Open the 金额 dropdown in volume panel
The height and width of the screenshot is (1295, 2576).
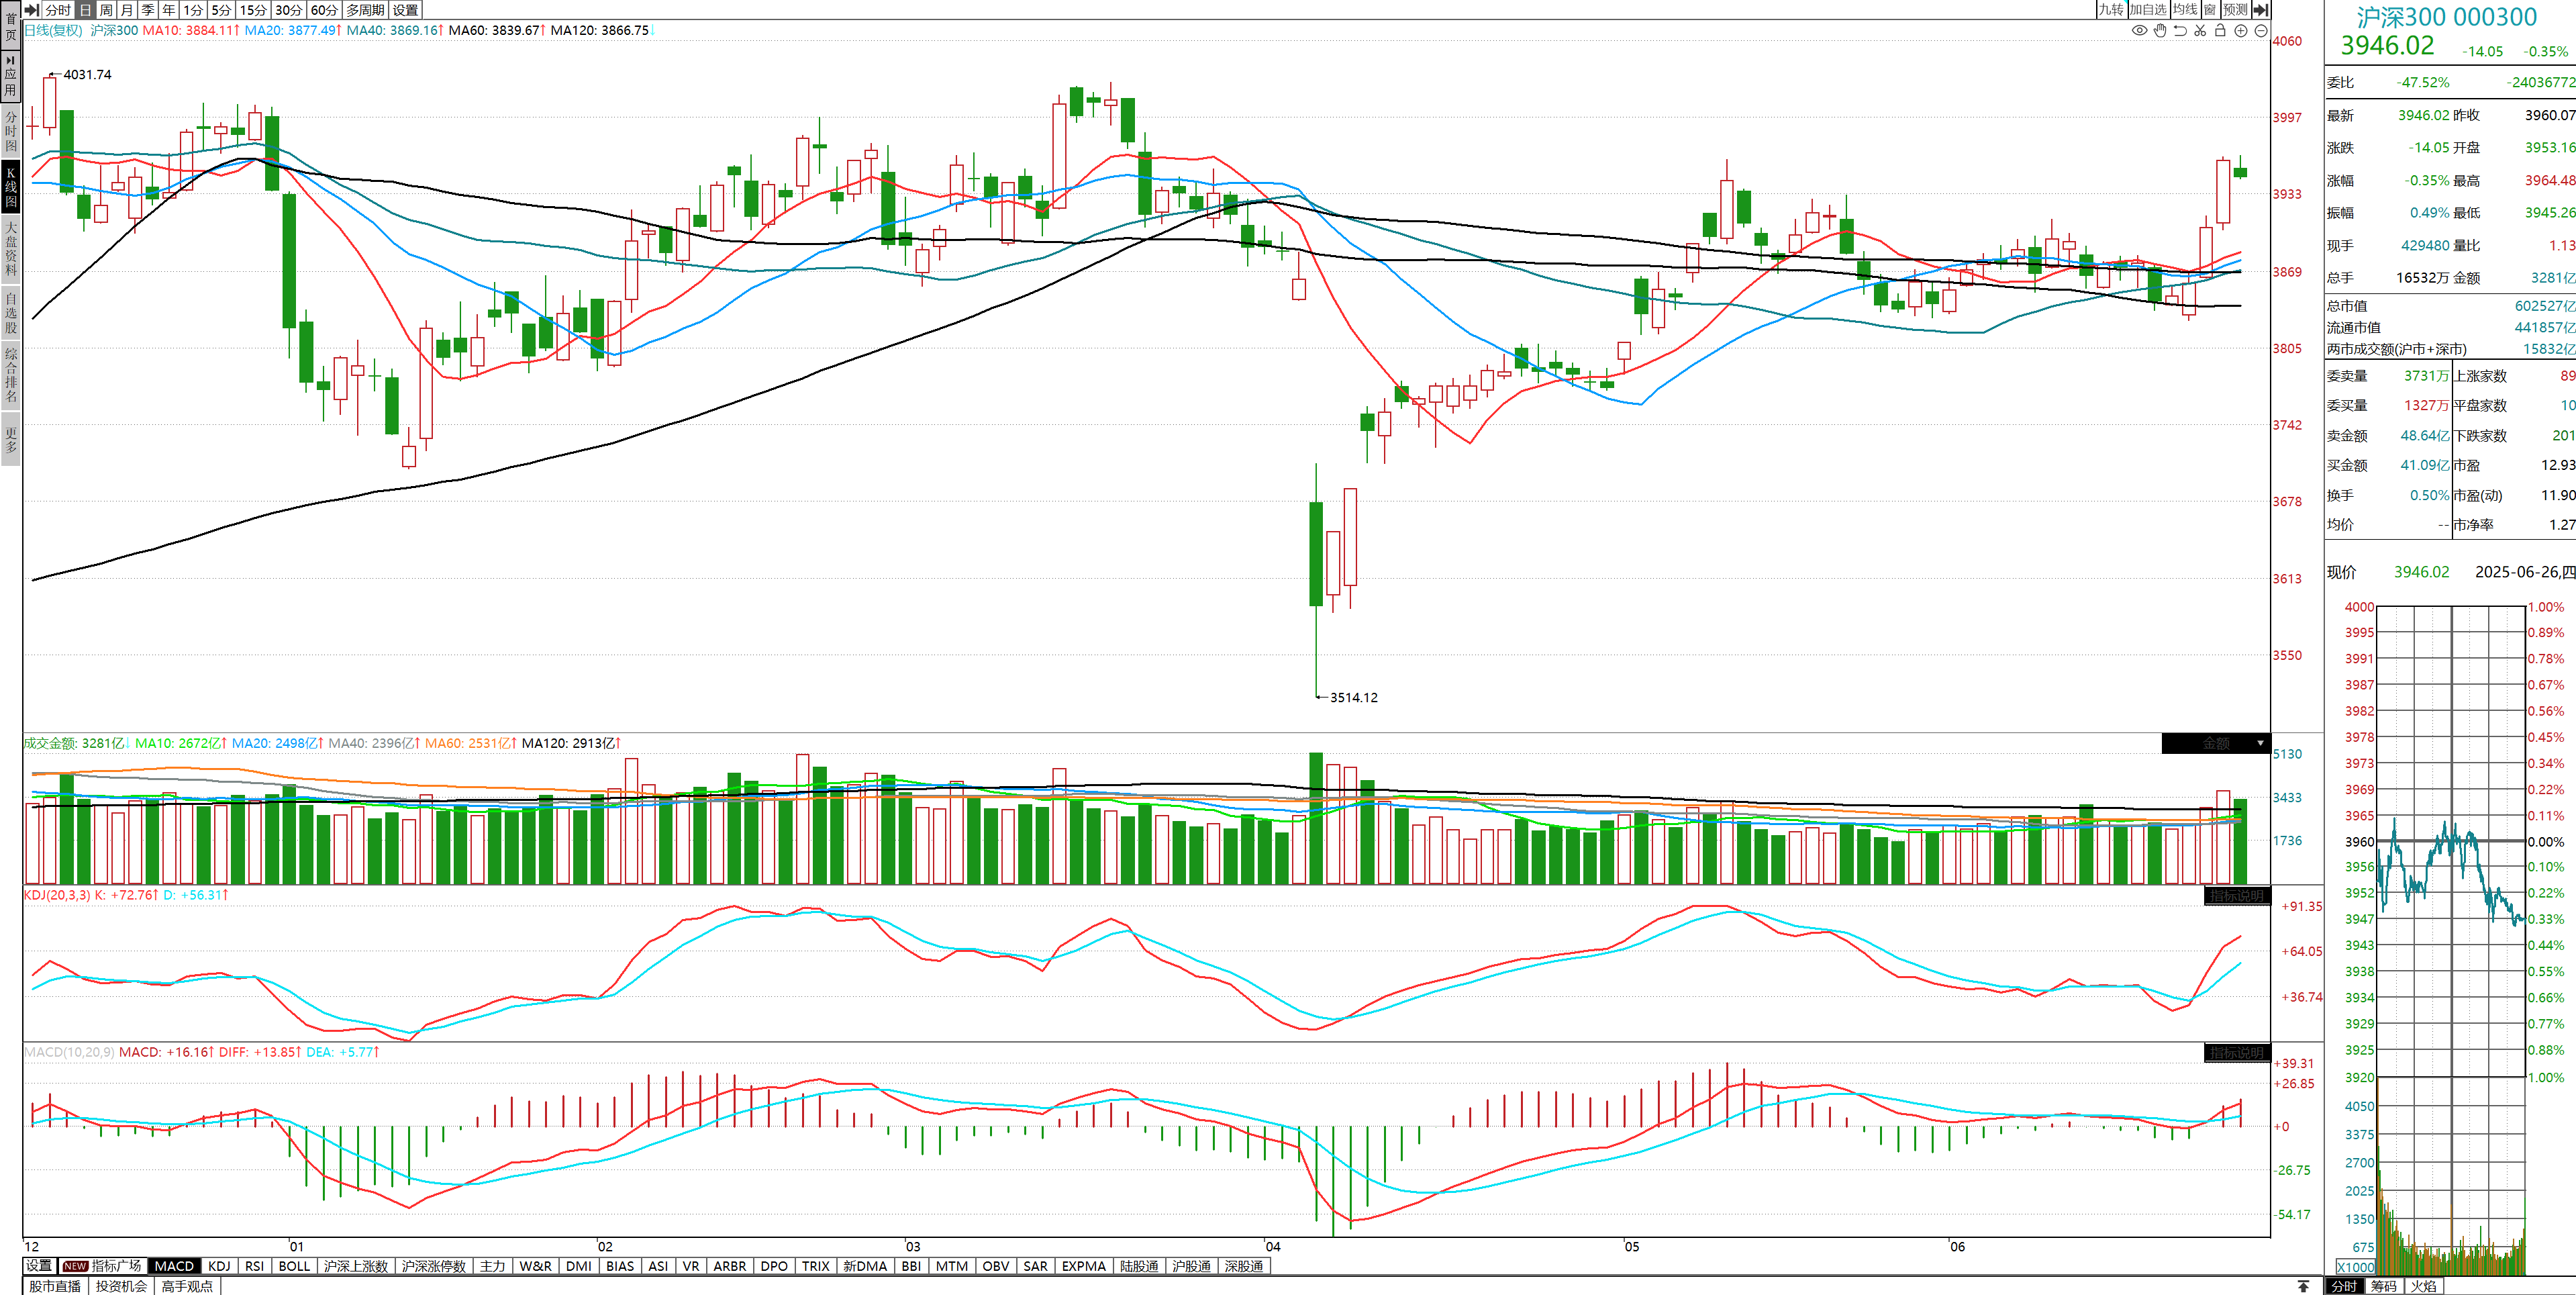click(x=2216, y=743)
